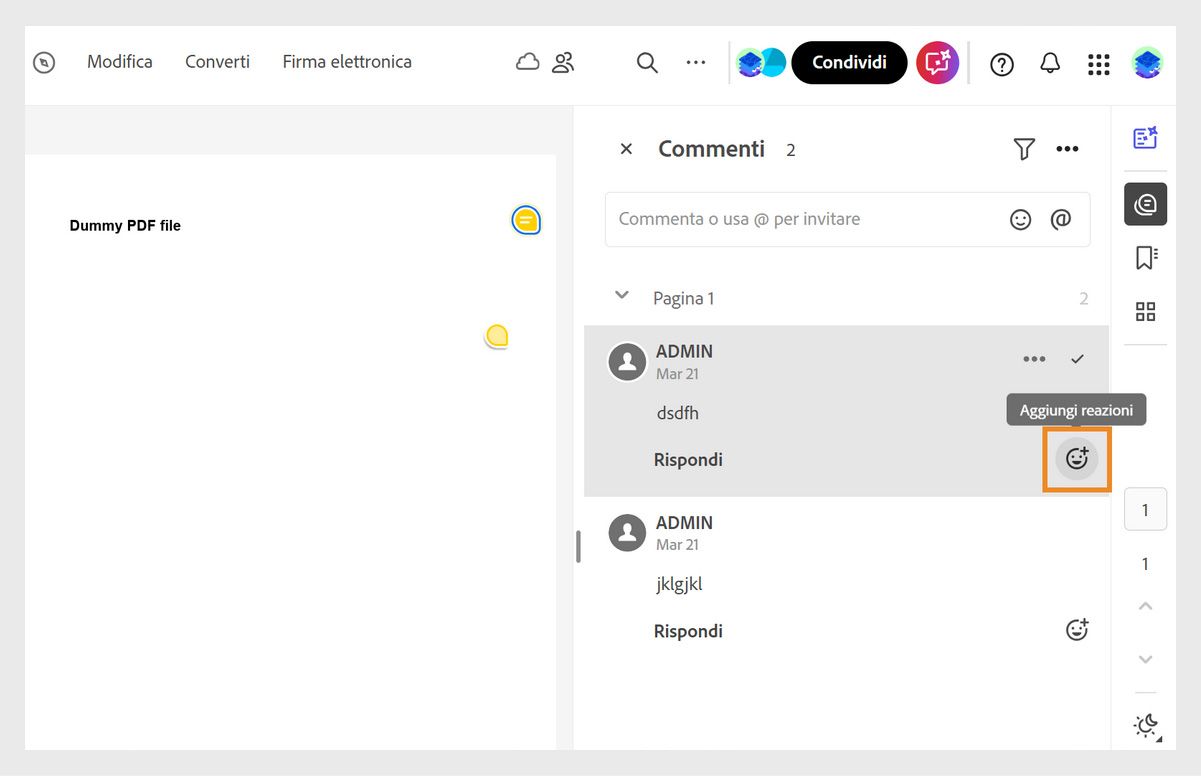Click the comment text input field
The width and height of the screenshot is (1201, 776).
pyautogui.click(x=800, y=219)
